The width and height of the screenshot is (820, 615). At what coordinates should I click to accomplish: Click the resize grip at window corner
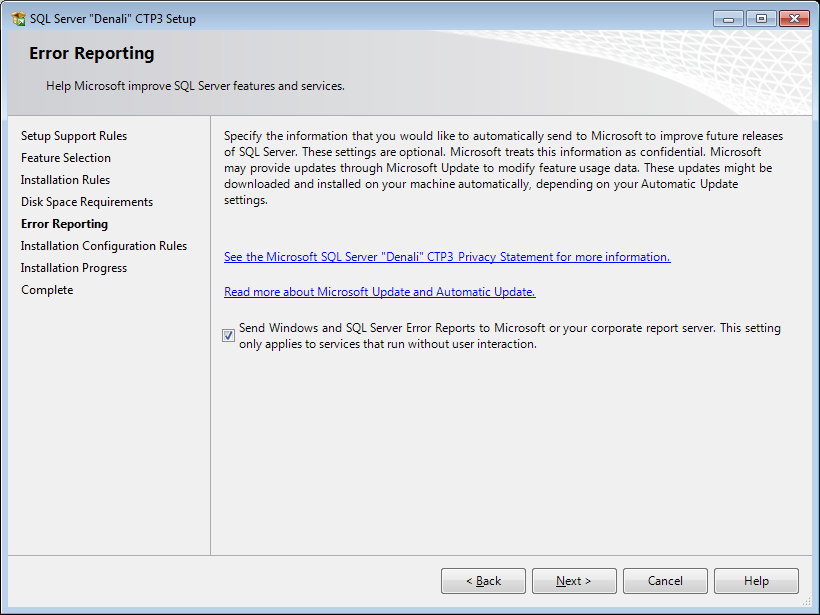(x=806, y=601)
